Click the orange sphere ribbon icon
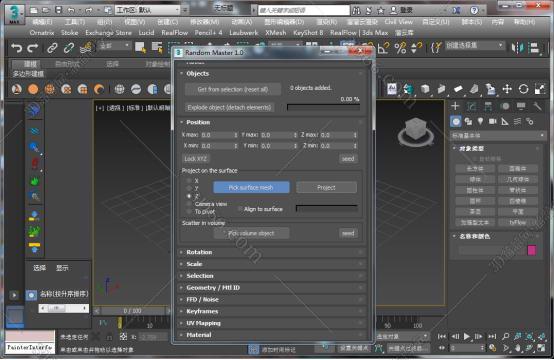The height and width of the screenshot is (360, 554). point(33,89)
